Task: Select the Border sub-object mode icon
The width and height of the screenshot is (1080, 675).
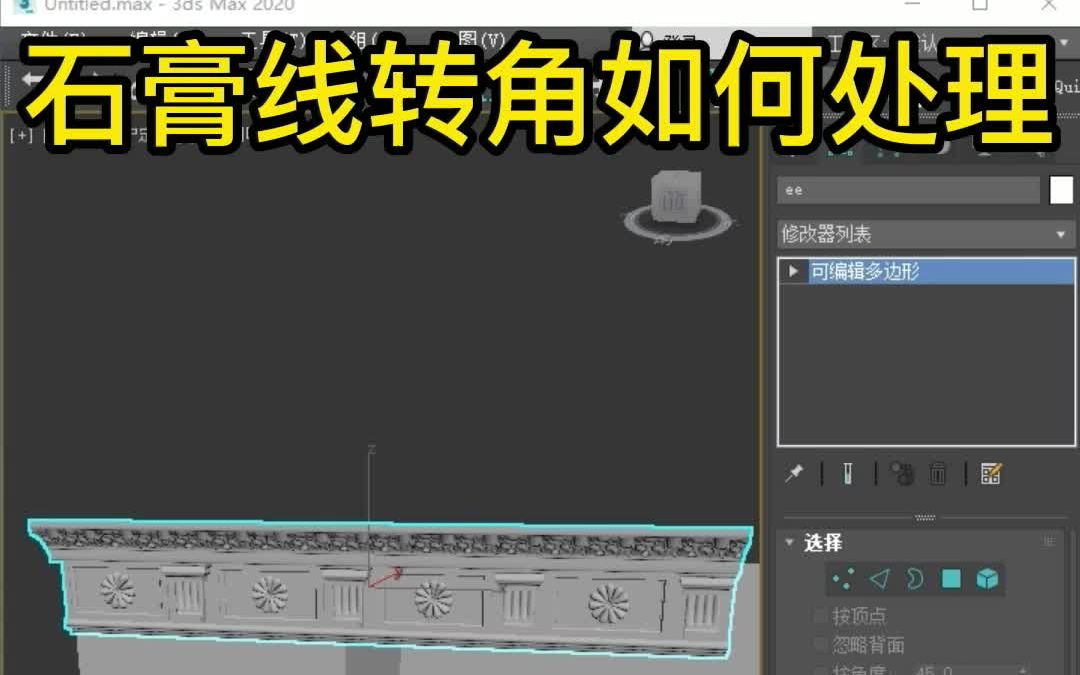Action: pyautogui.click(x=917, y=578)
